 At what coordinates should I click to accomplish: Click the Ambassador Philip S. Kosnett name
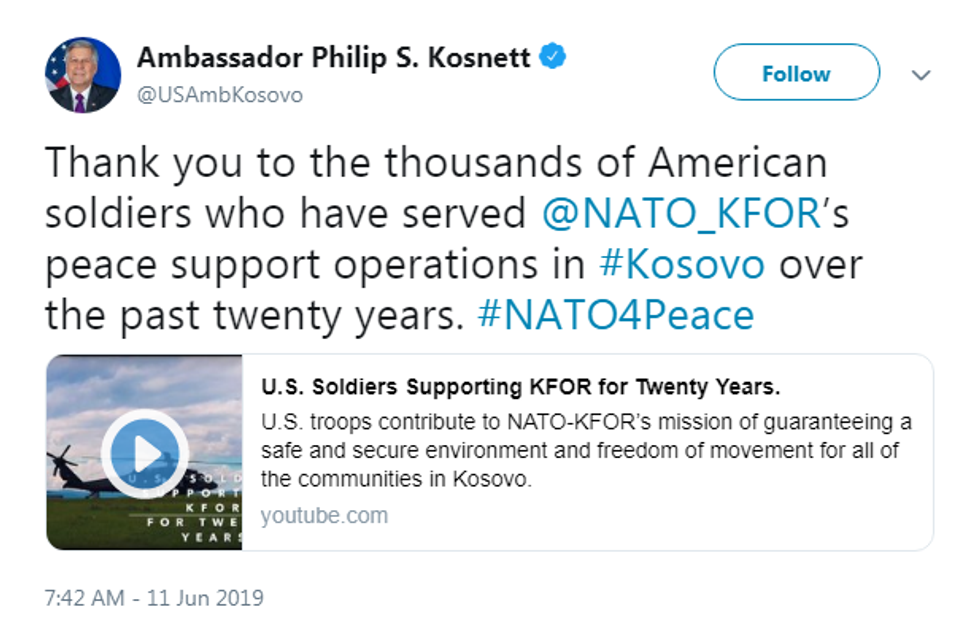[x=333, y=57]
